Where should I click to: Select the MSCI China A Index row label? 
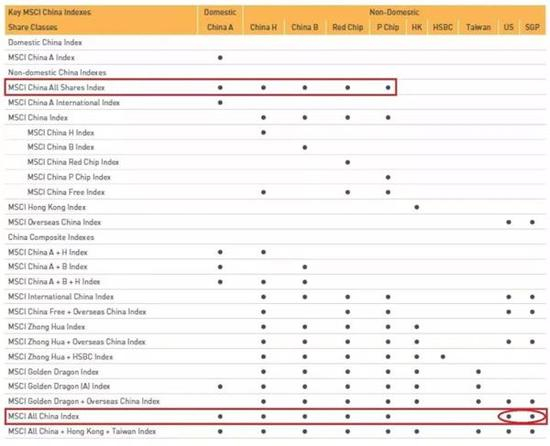(41, 57)
